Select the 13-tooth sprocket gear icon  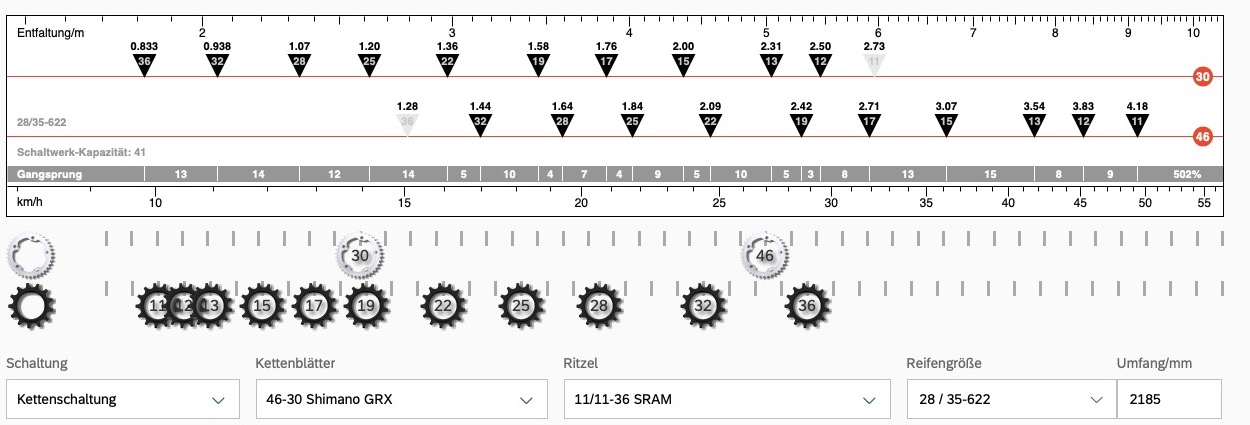[209, 306]
